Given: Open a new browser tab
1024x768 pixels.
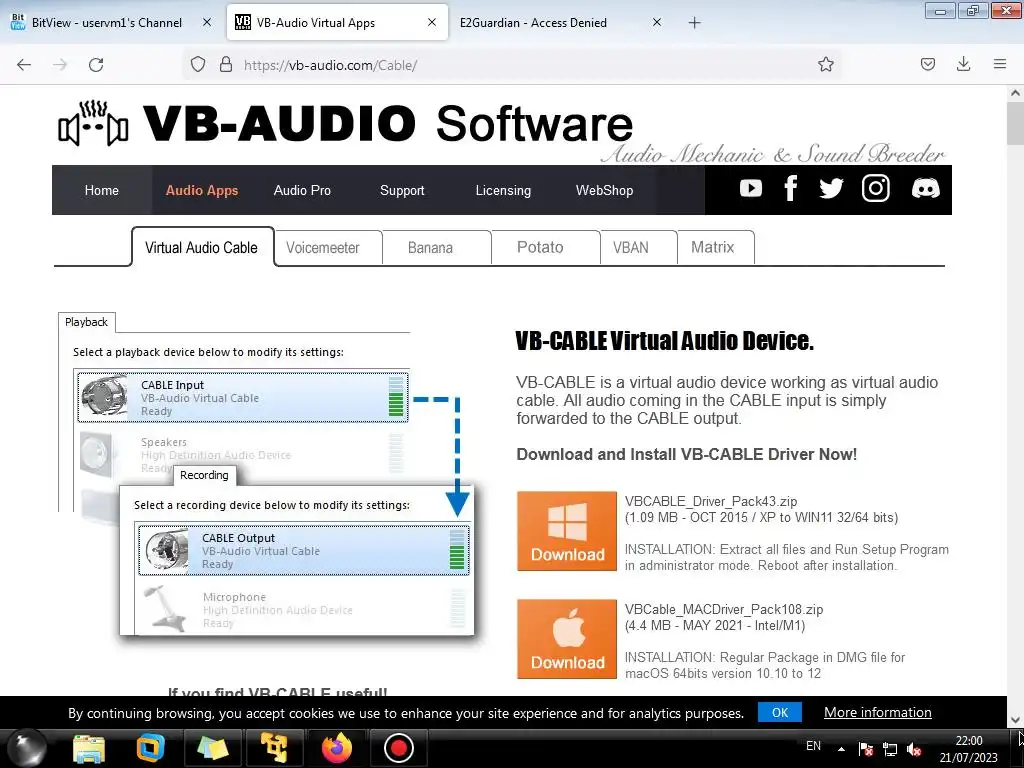Looking at the screenshot, I should 694,23.
